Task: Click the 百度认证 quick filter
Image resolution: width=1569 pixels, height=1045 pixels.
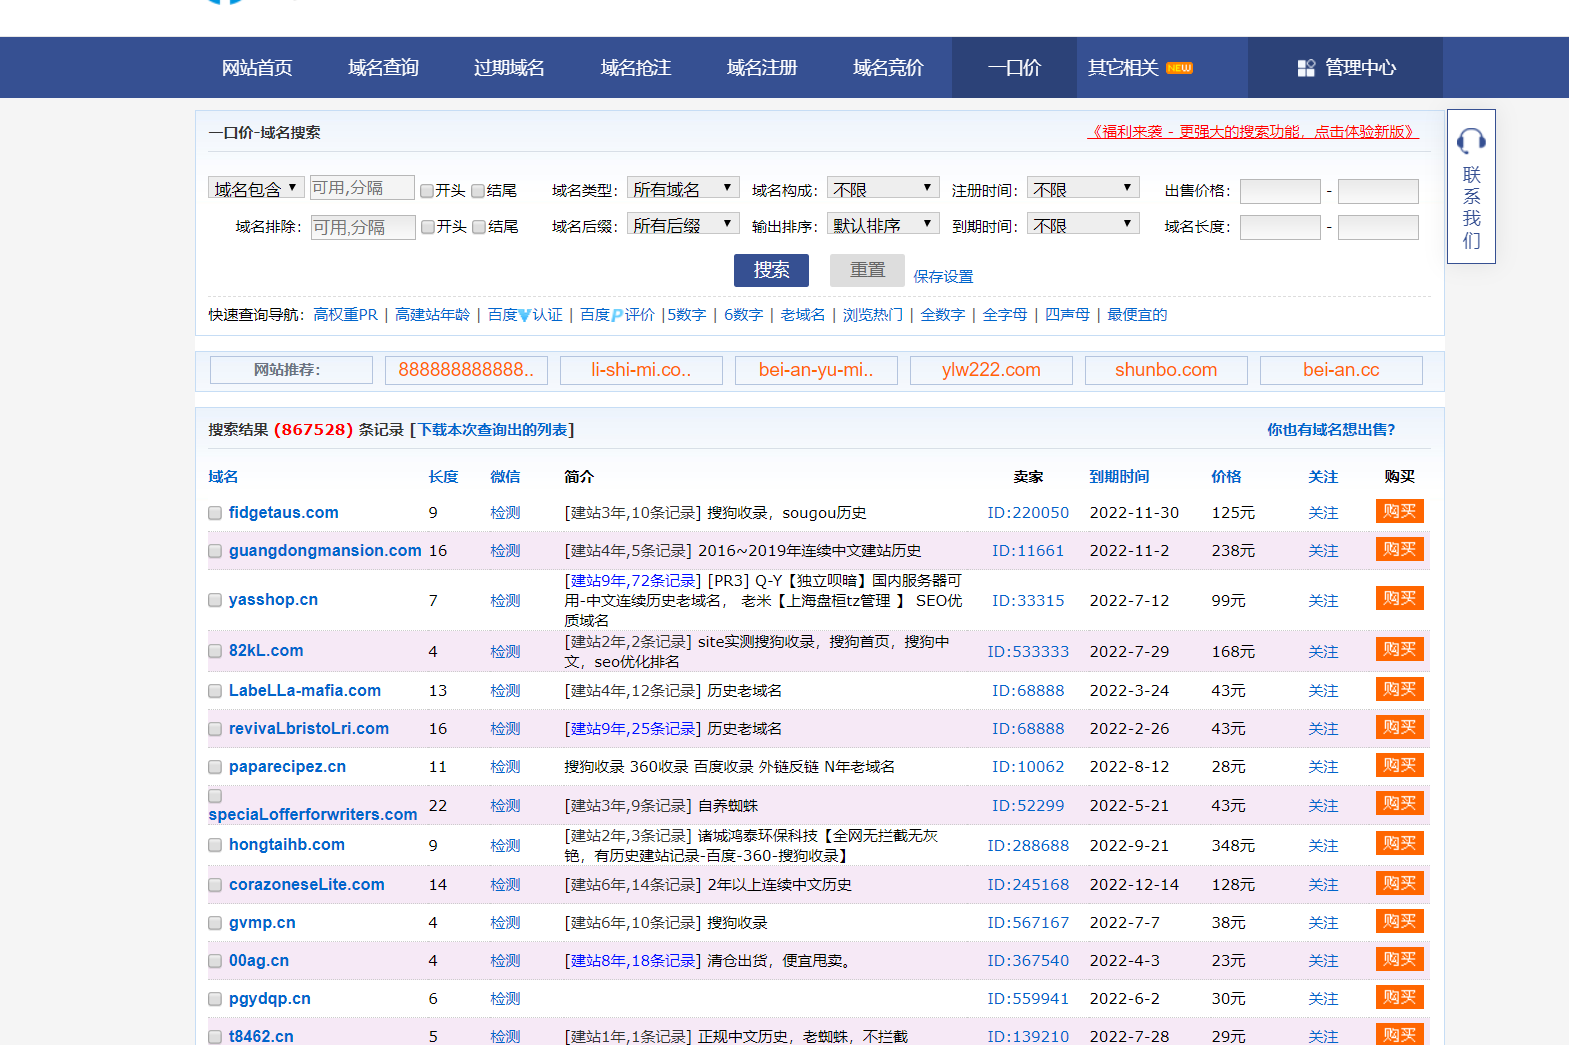Action: 525,315
